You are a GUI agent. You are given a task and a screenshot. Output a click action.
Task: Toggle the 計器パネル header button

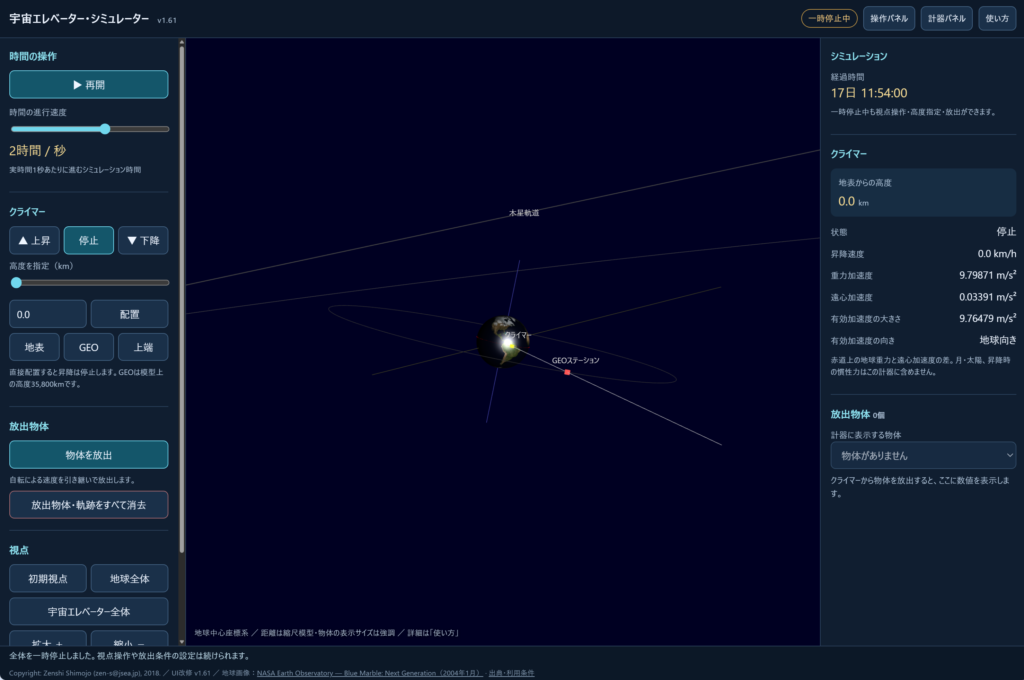click(x=947, y=18)
